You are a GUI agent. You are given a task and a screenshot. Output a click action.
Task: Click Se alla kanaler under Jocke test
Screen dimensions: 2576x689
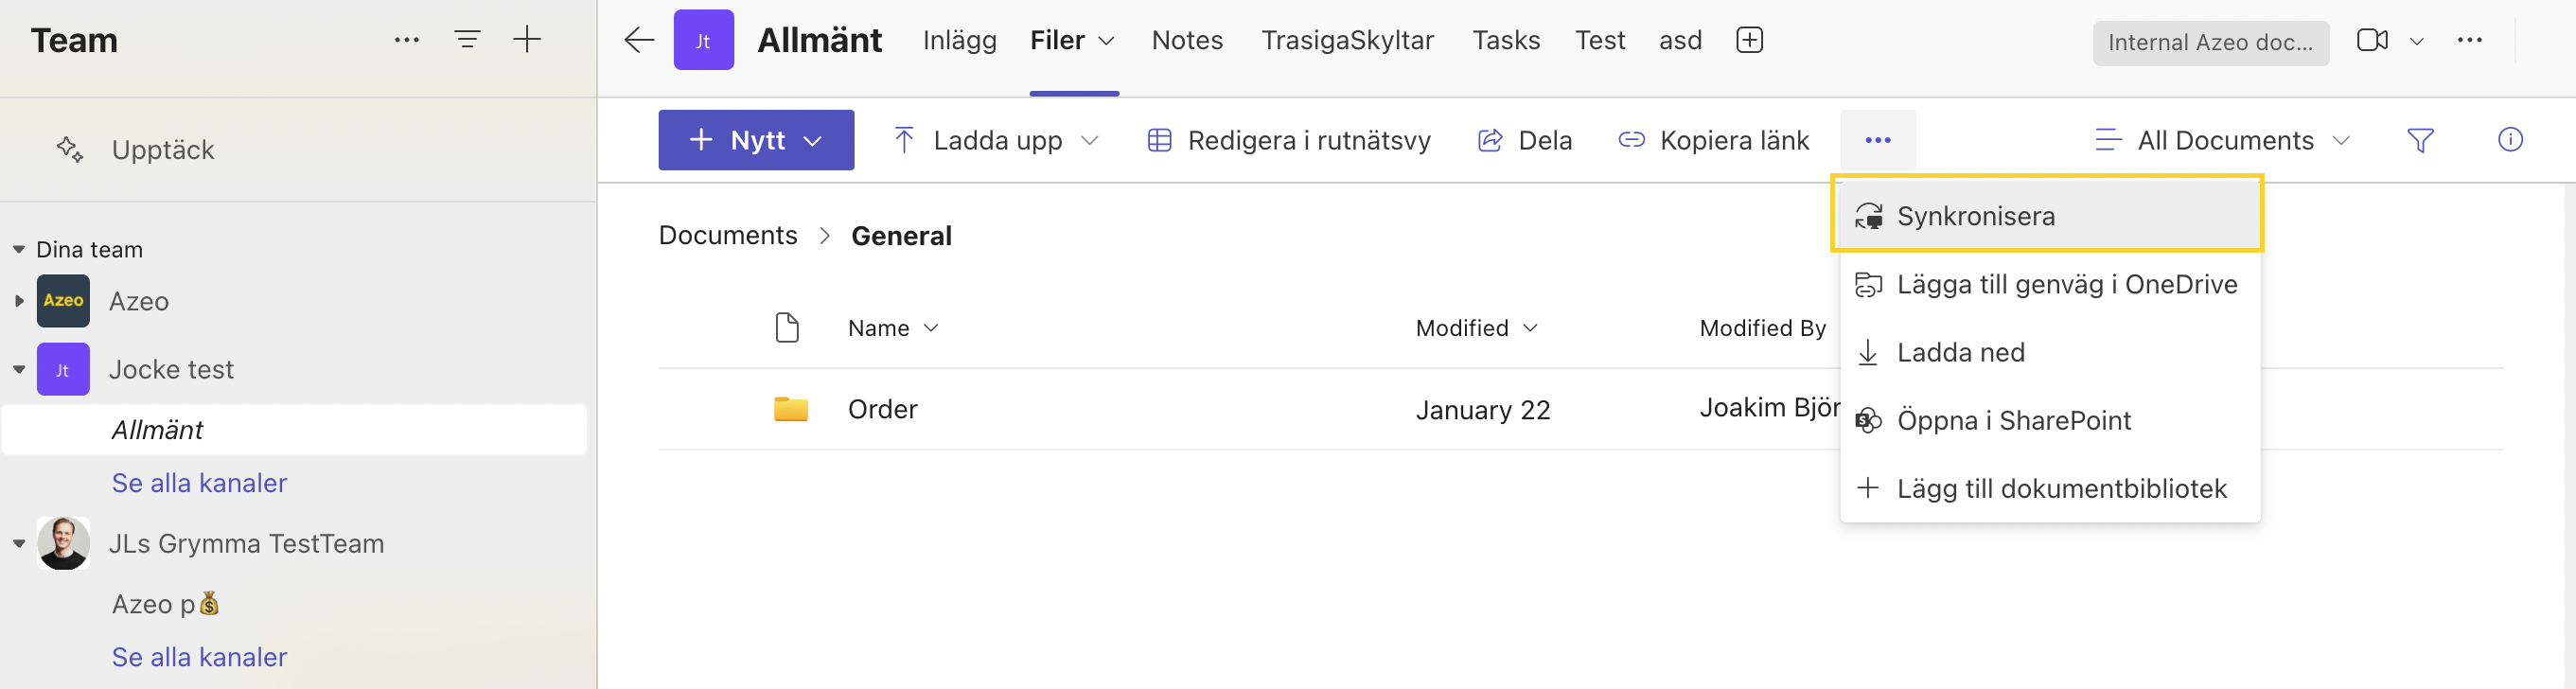pyautogui.click(x=199, y=483)
